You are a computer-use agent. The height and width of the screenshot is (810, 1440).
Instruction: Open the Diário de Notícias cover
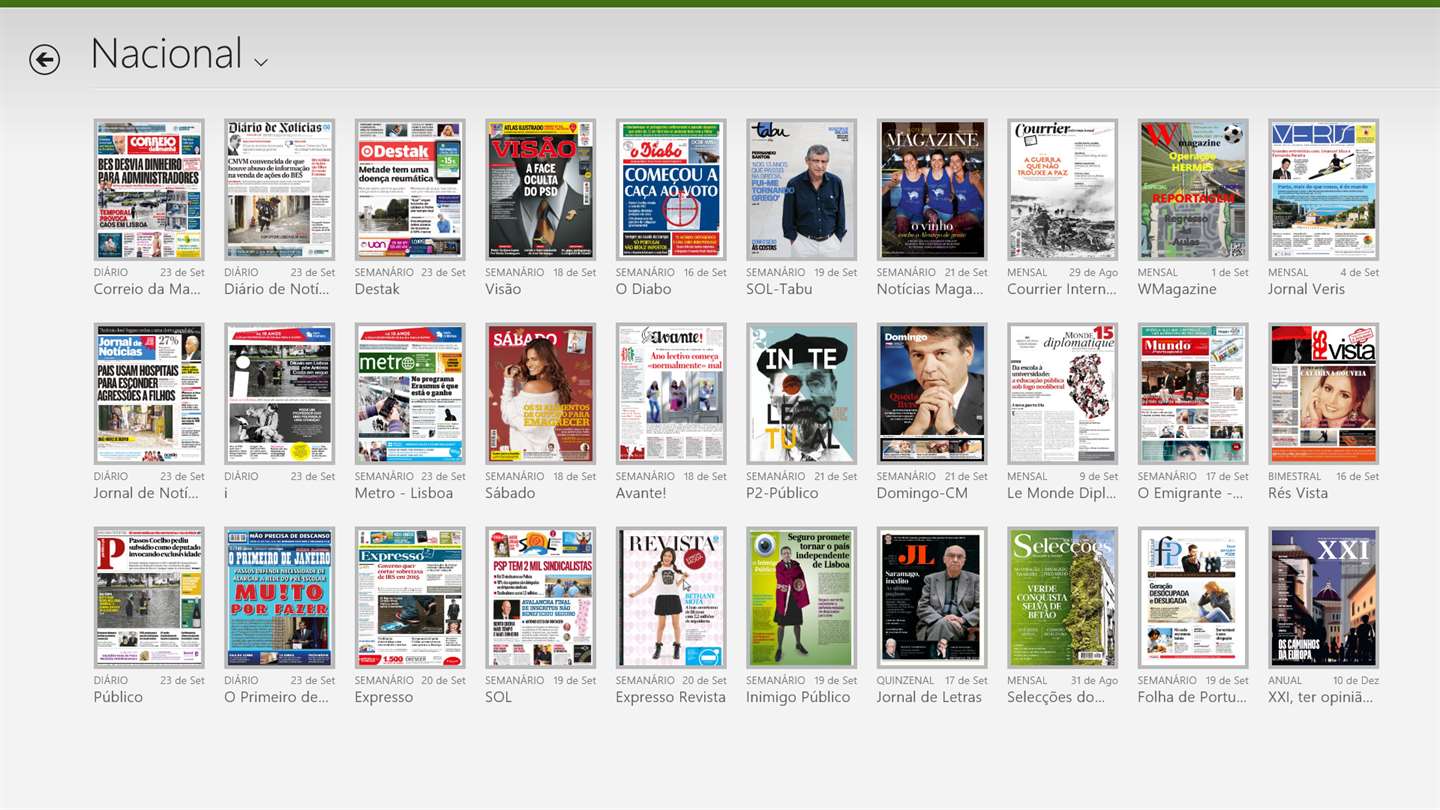(279, 190)
